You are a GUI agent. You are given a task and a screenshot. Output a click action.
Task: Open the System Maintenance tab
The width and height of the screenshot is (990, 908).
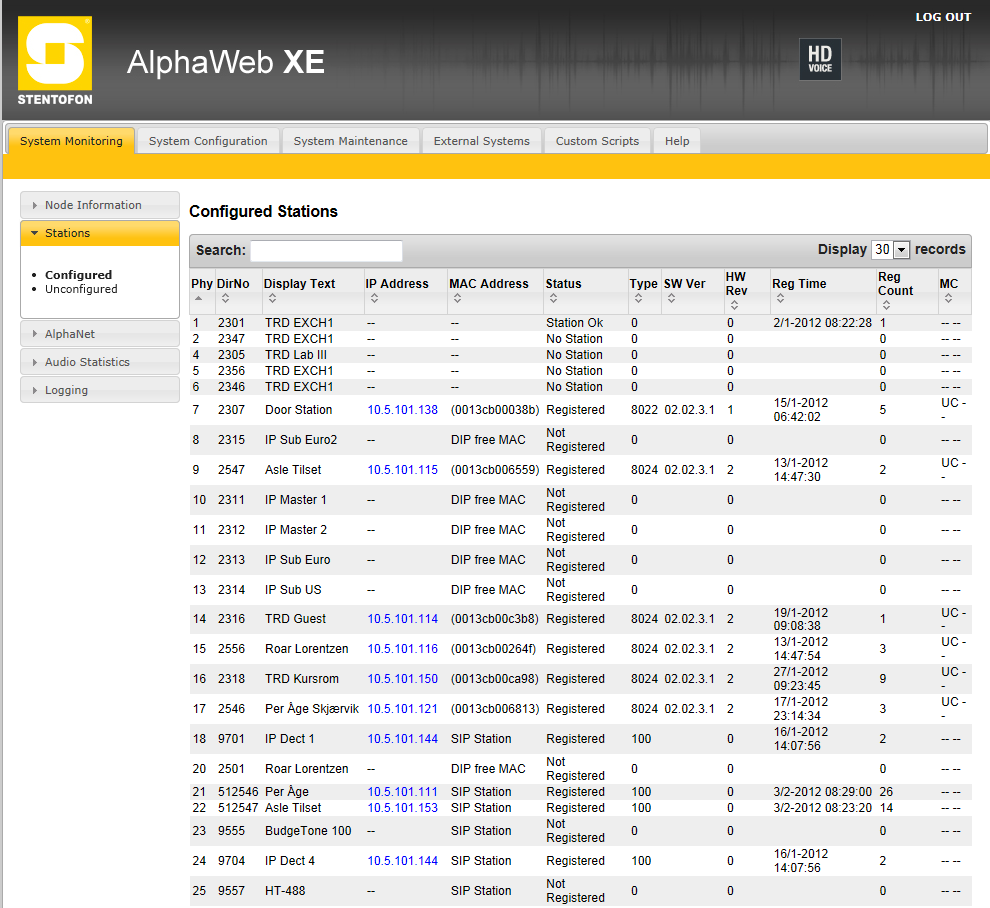pos(350,141)
